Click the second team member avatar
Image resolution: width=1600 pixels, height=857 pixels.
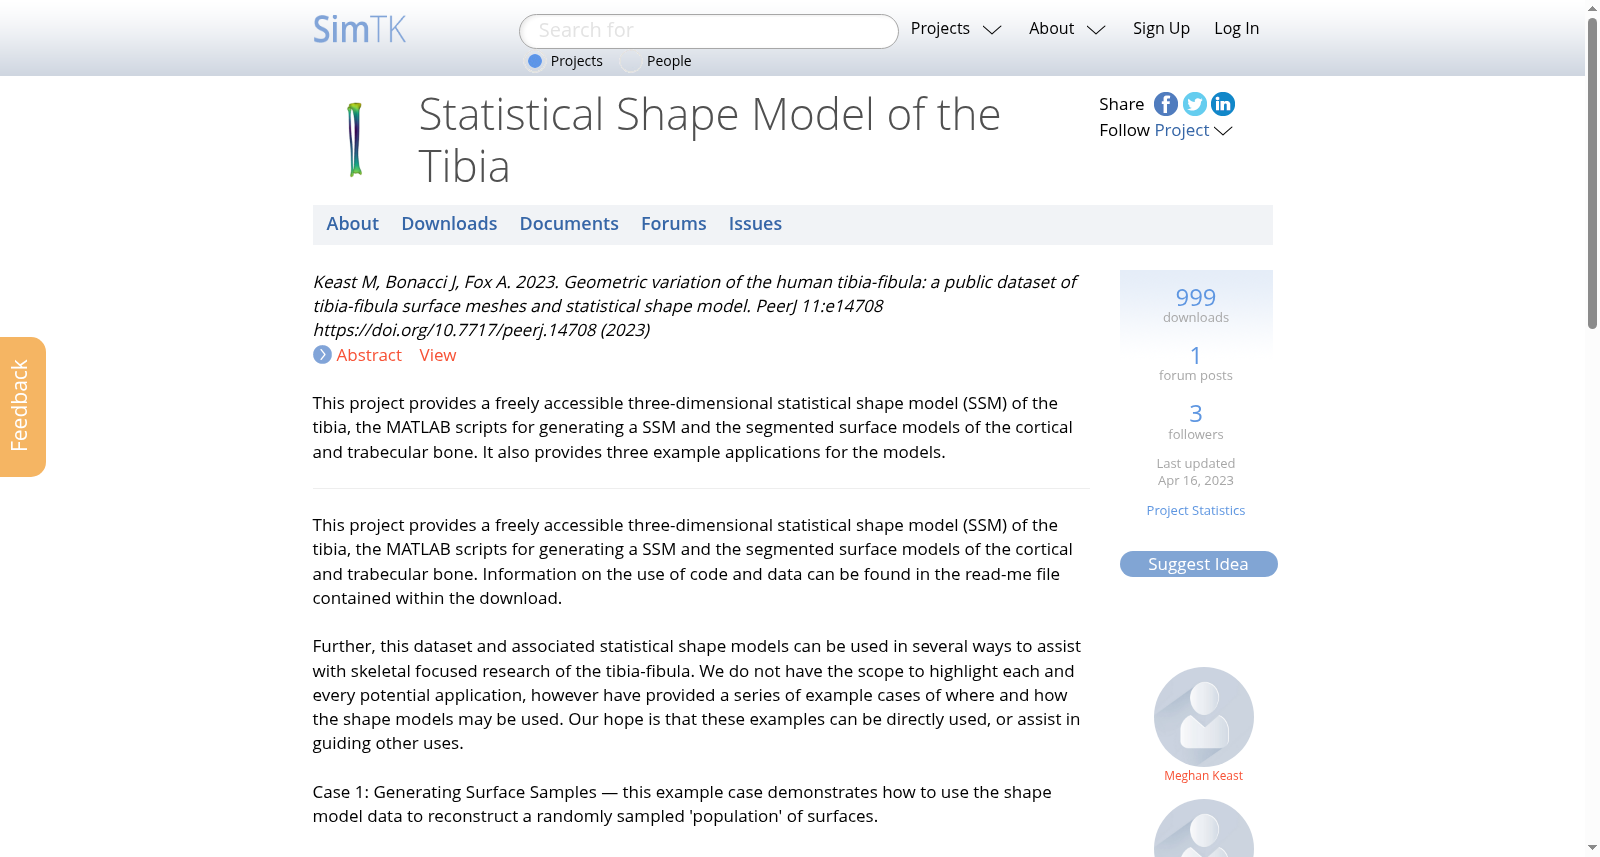pyautogui.click(x=1204, y=829)
